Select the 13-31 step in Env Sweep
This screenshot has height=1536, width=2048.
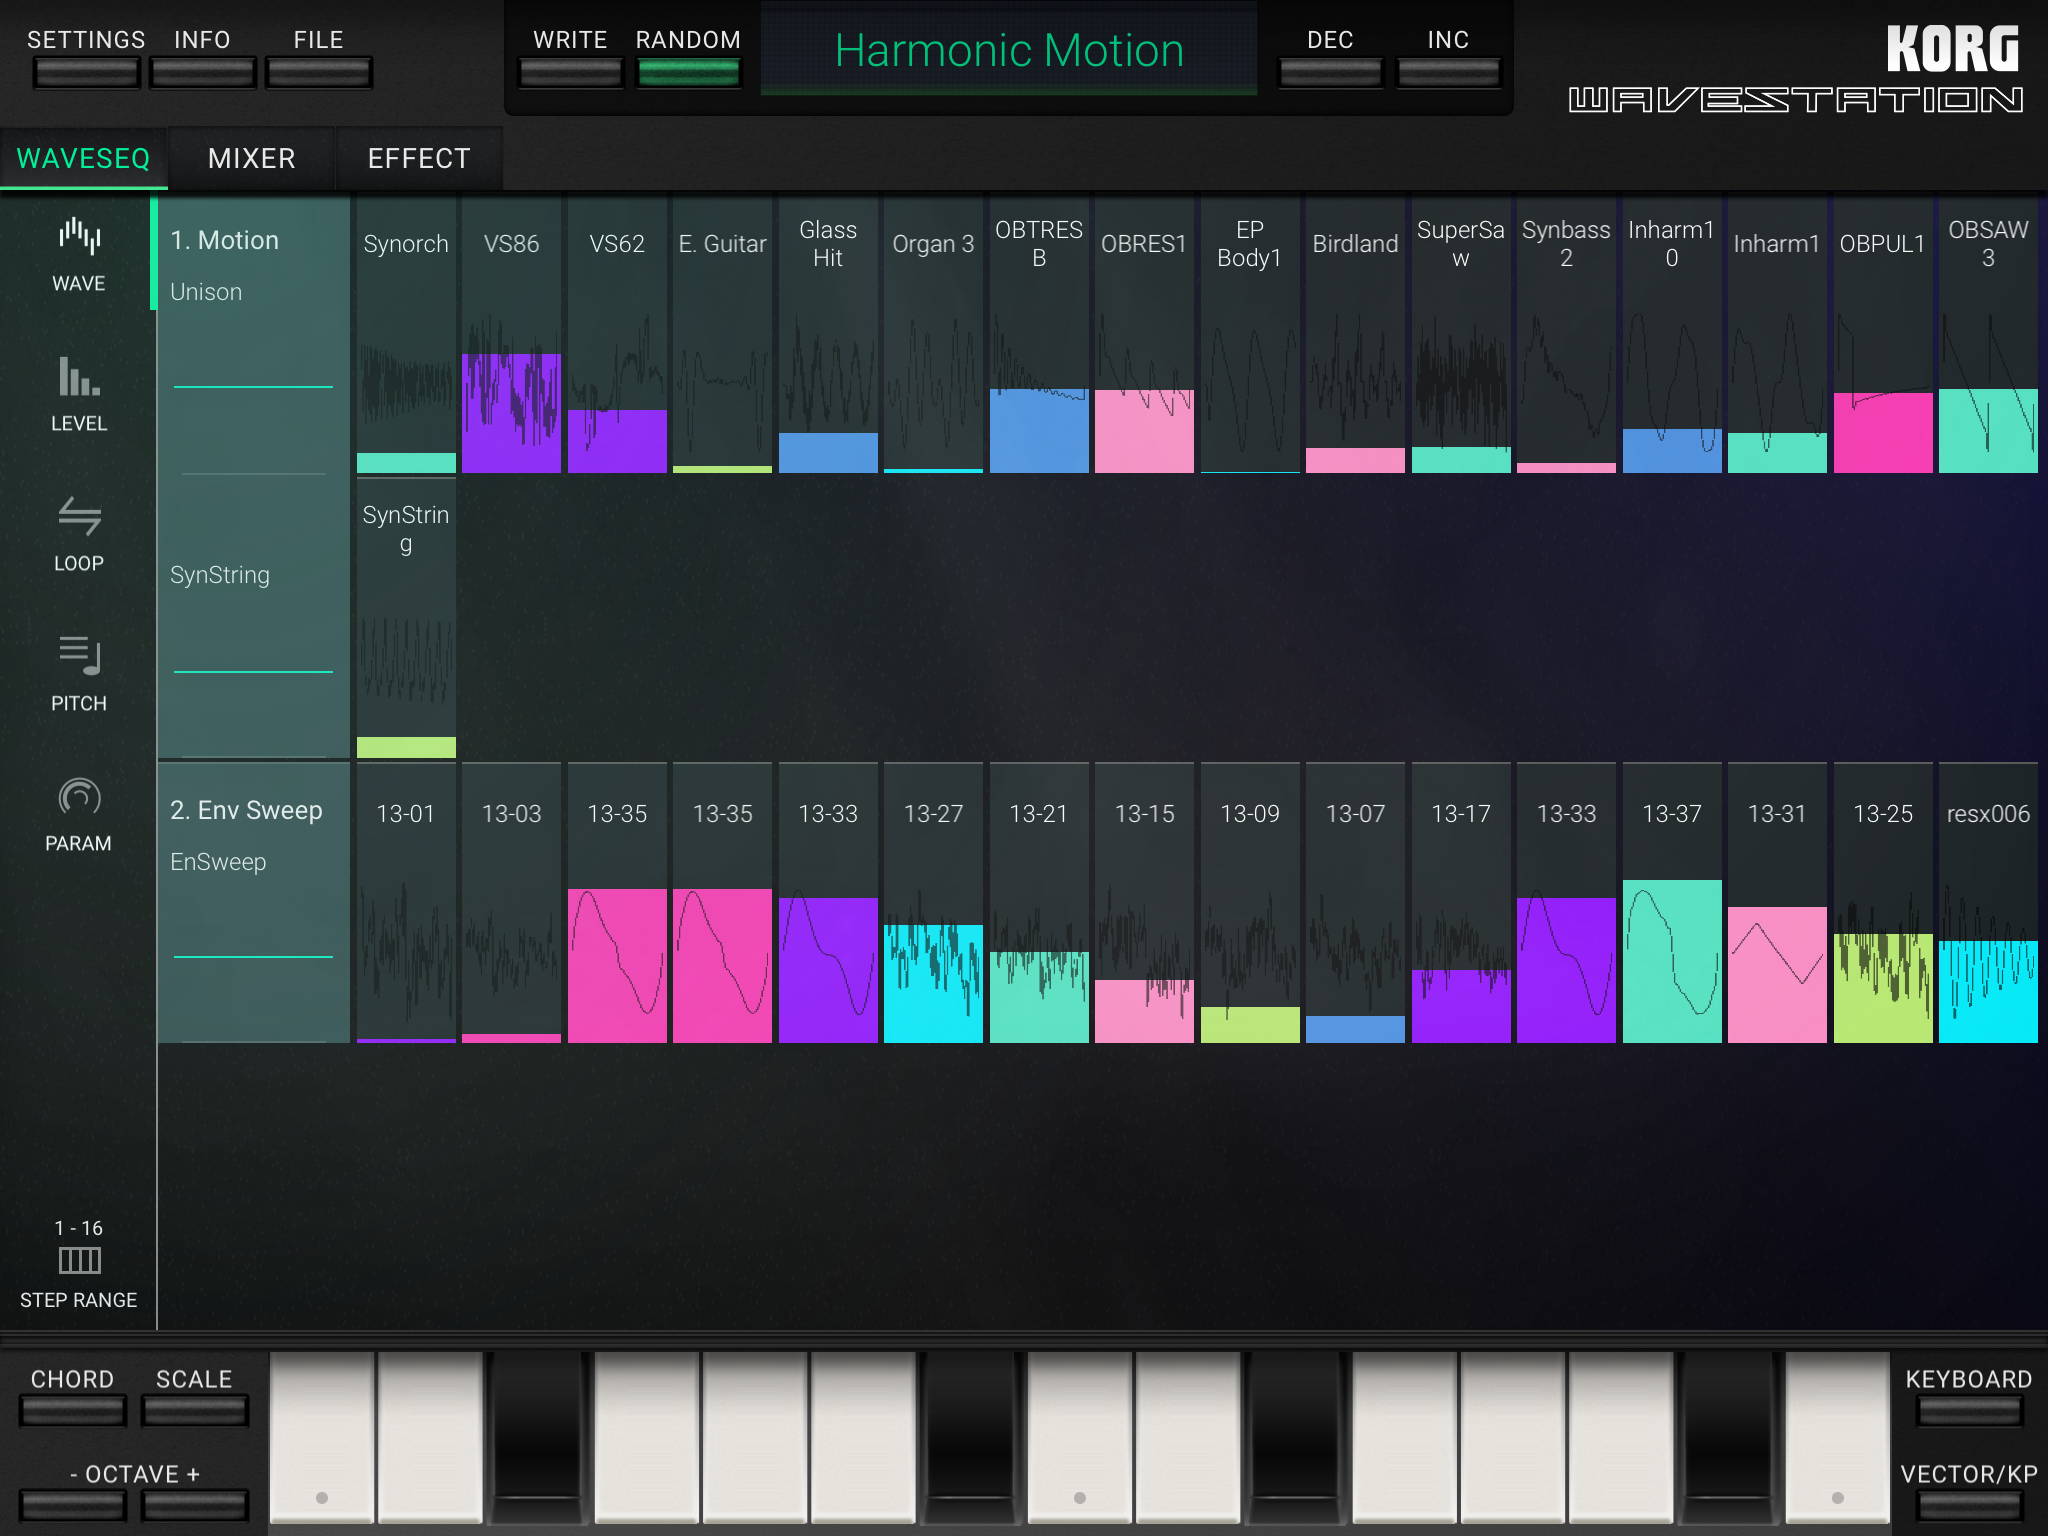(1777, 903)
